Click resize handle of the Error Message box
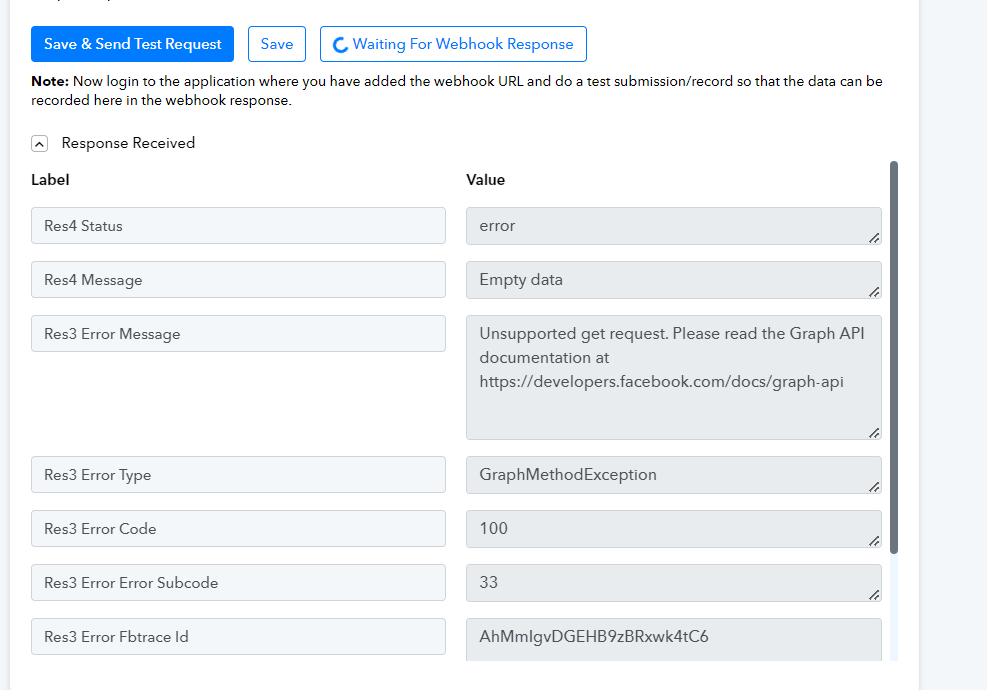The image size is (987, 690). tap(874, 433)
